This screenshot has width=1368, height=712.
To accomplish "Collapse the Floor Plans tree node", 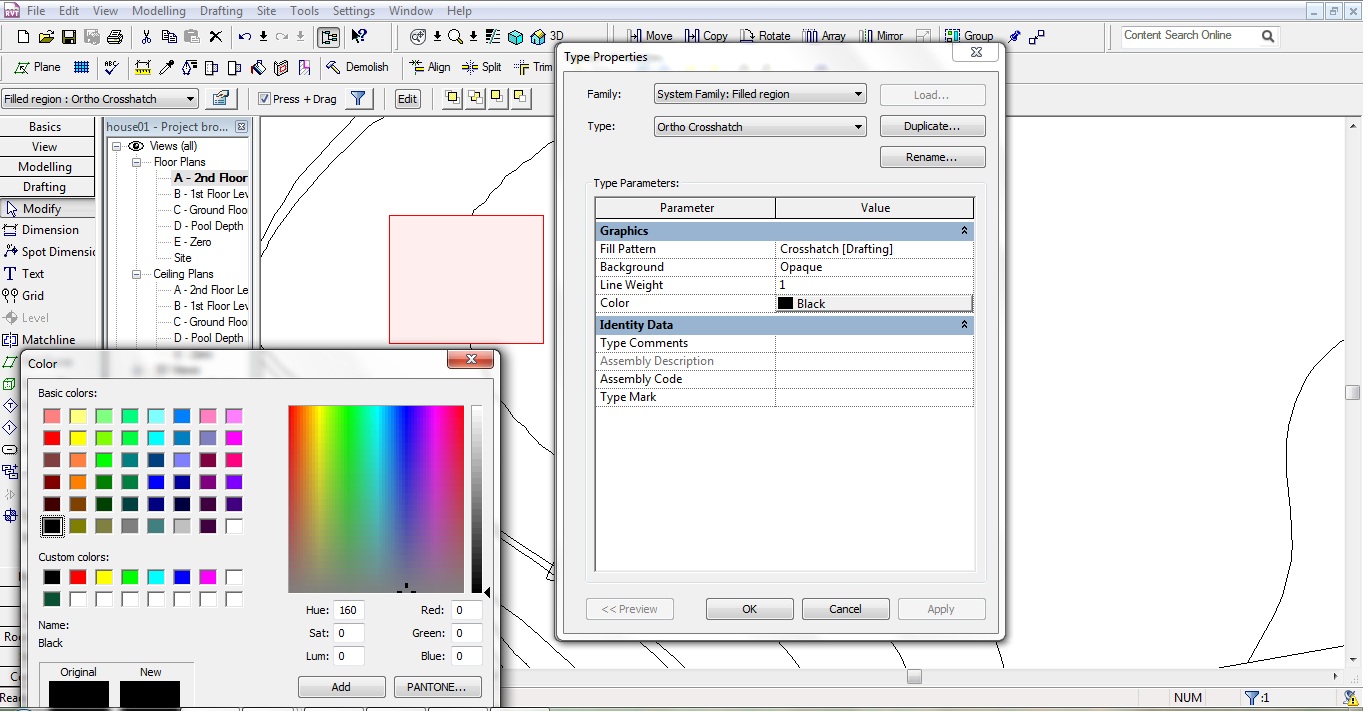I will tap(136, 162).
